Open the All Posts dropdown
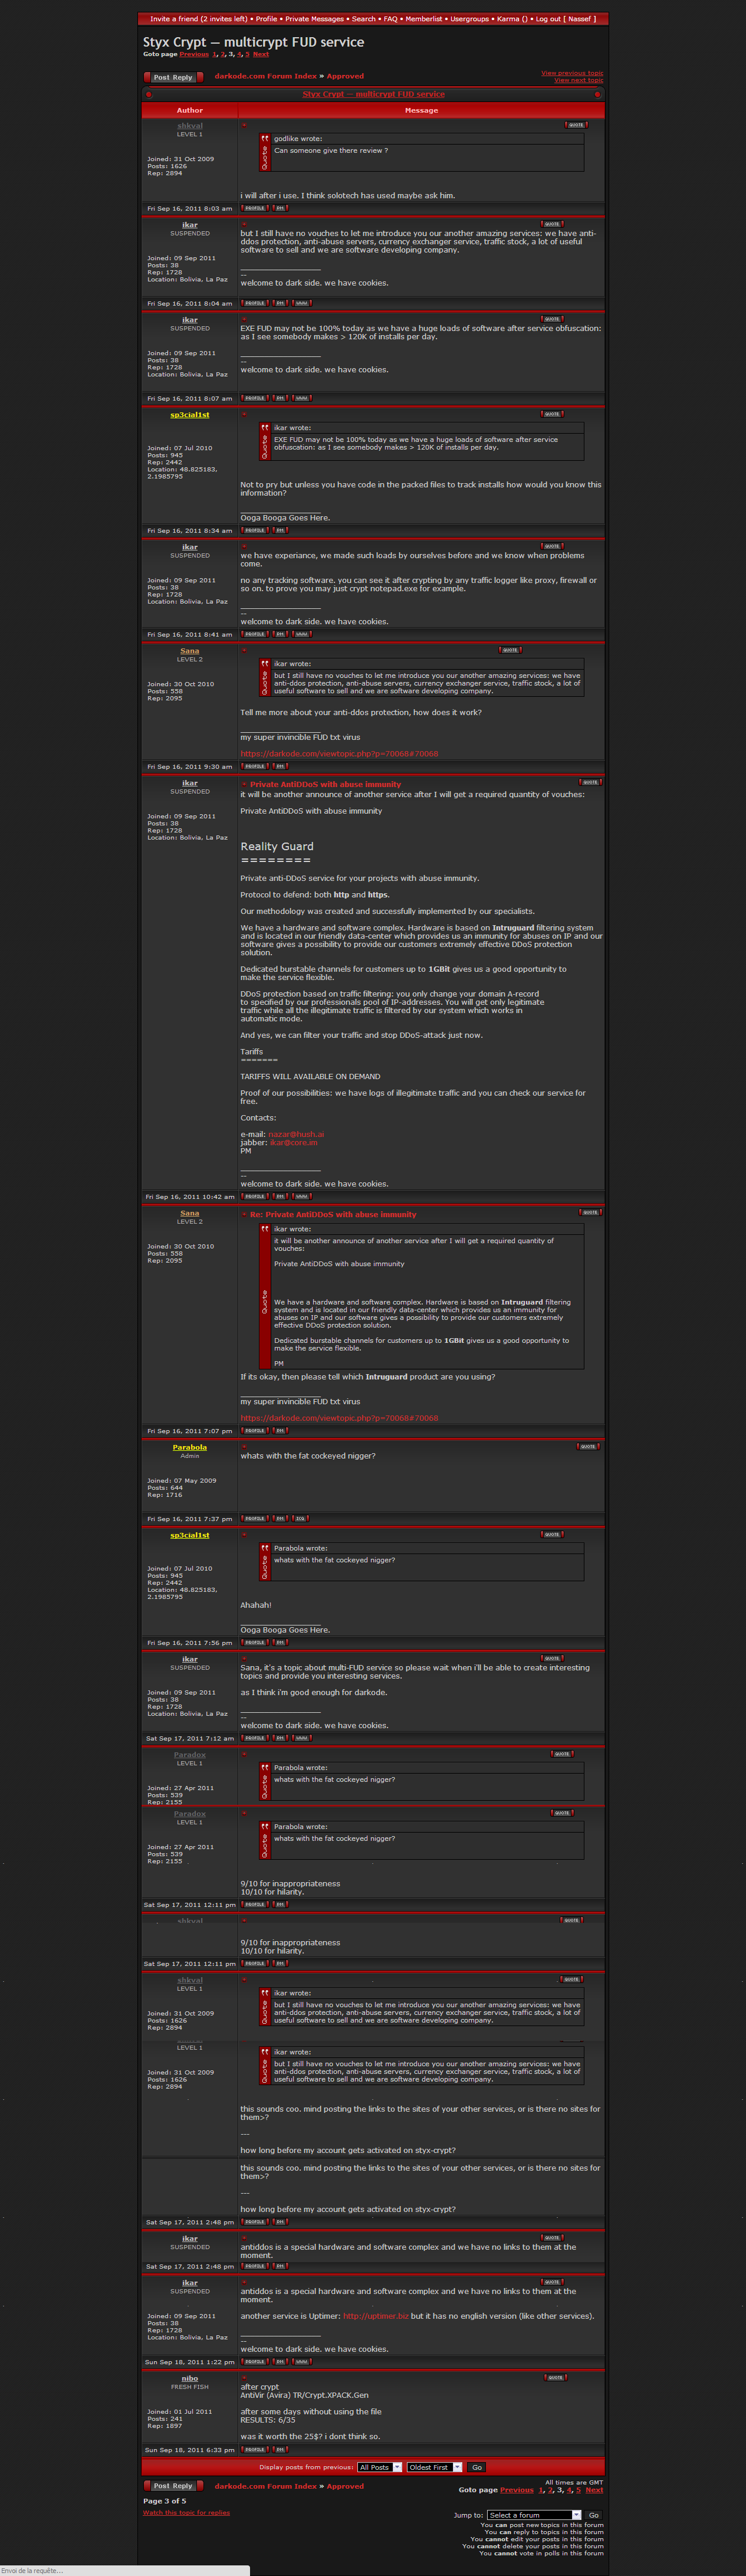Viewport: 746px width, 2576px height. (x=380, y=2467)
